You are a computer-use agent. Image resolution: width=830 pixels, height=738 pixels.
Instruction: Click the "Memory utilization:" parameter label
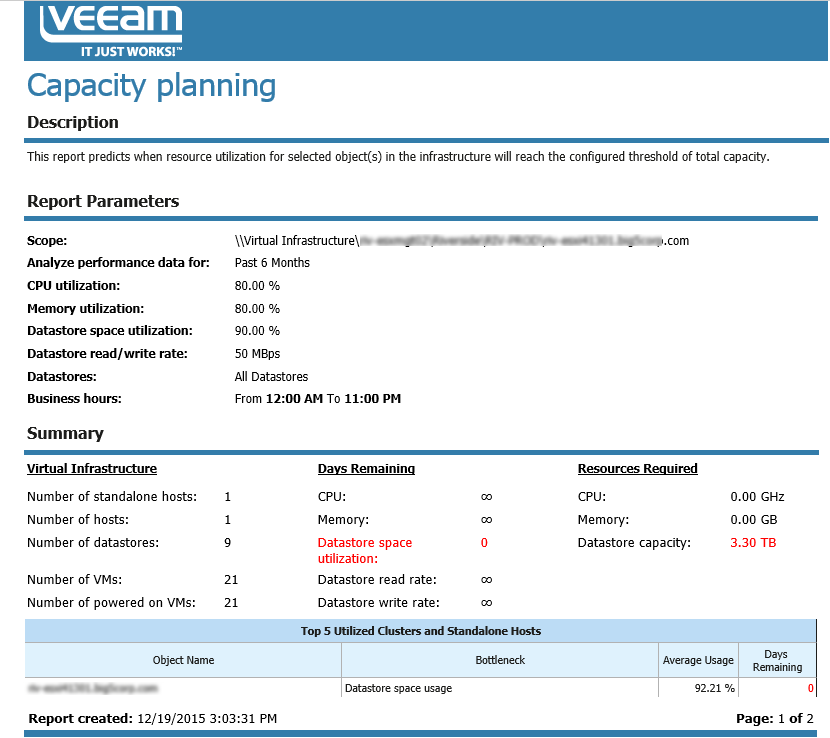[85, 309]
